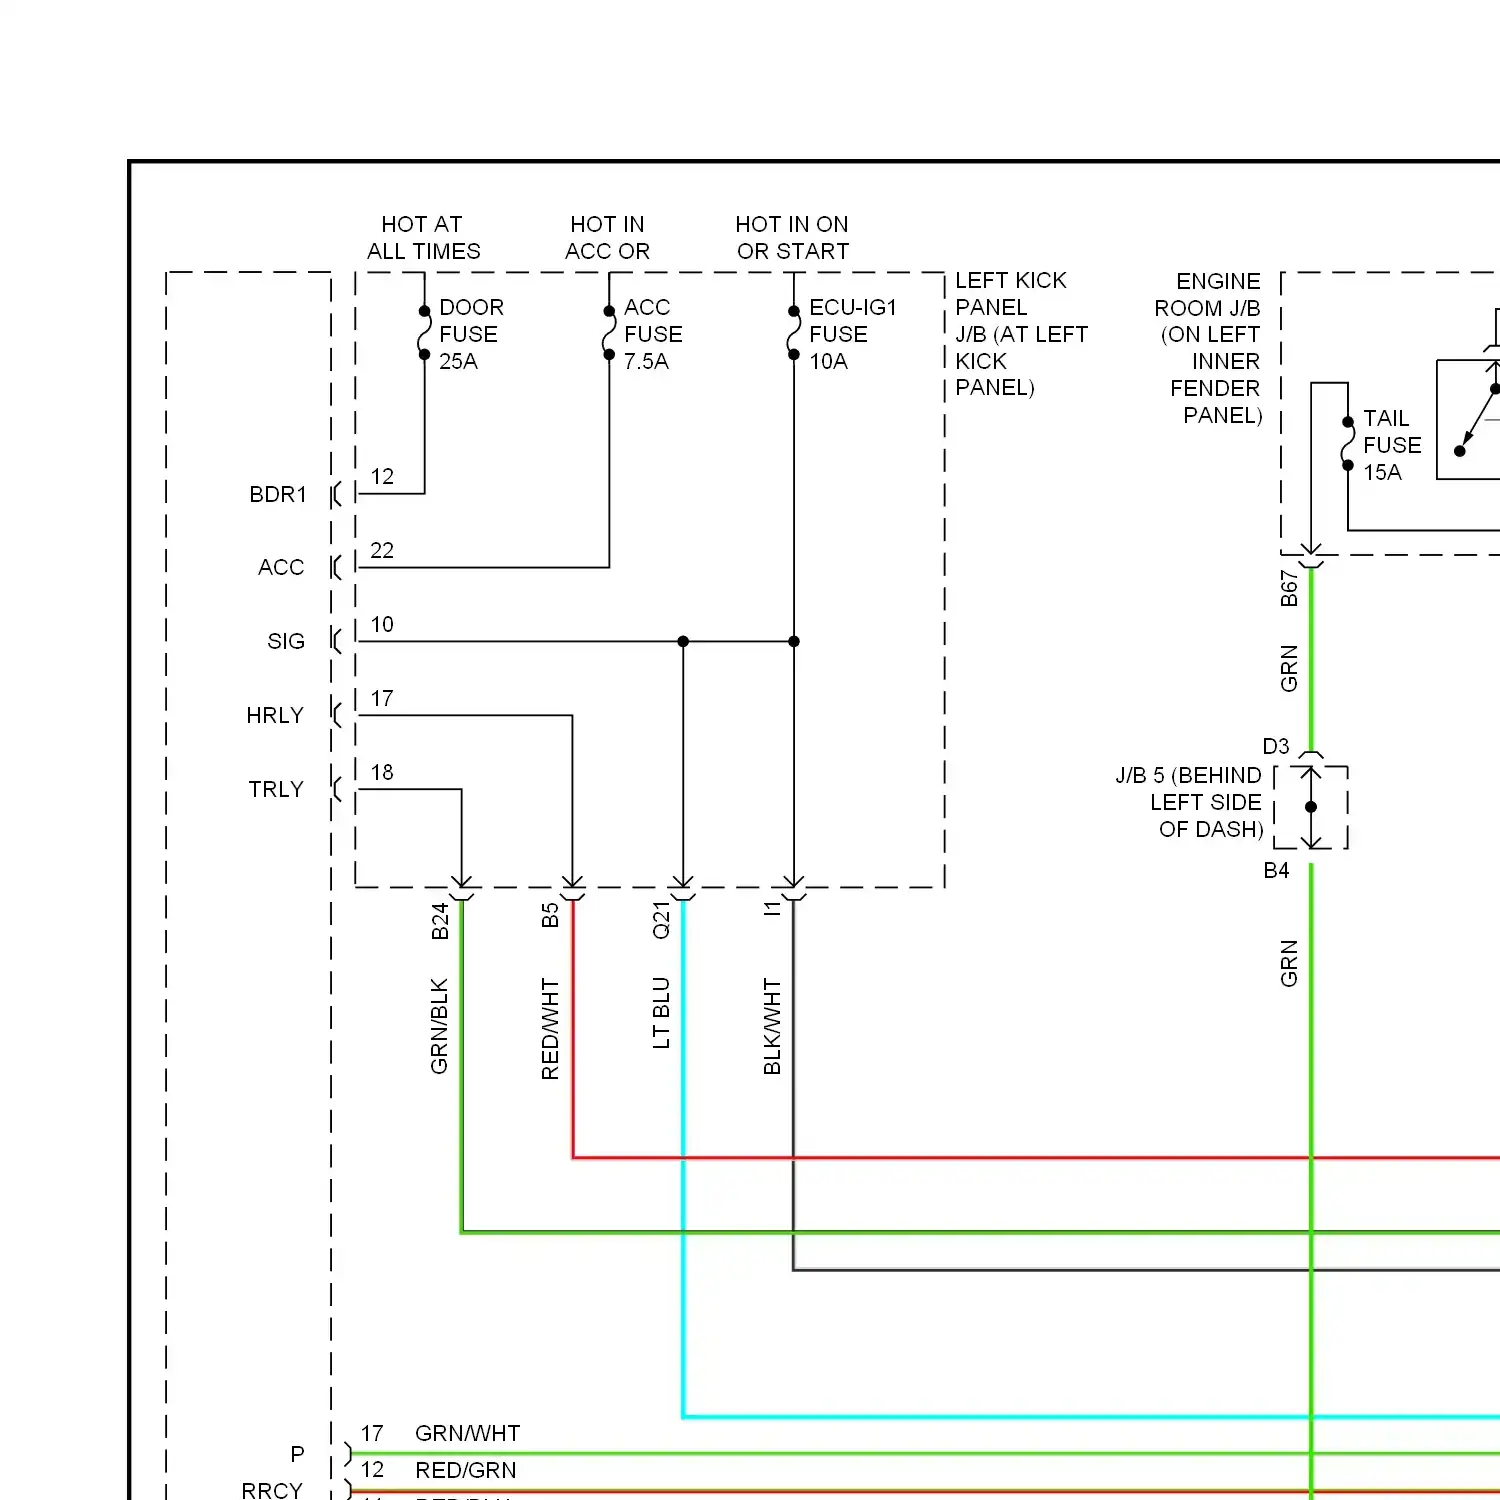Click the "ACC FUSE 7.5A" label

[x=653, y=334]
